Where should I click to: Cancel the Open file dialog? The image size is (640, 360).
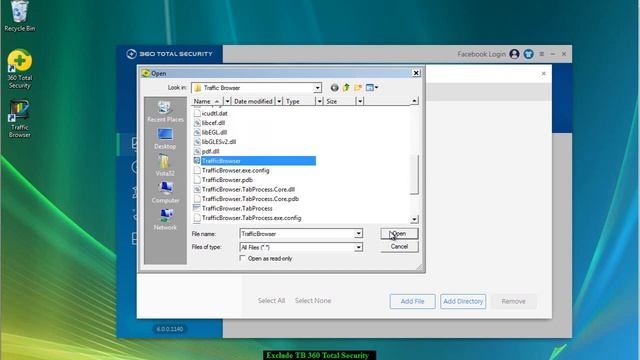tap(399, 247)
